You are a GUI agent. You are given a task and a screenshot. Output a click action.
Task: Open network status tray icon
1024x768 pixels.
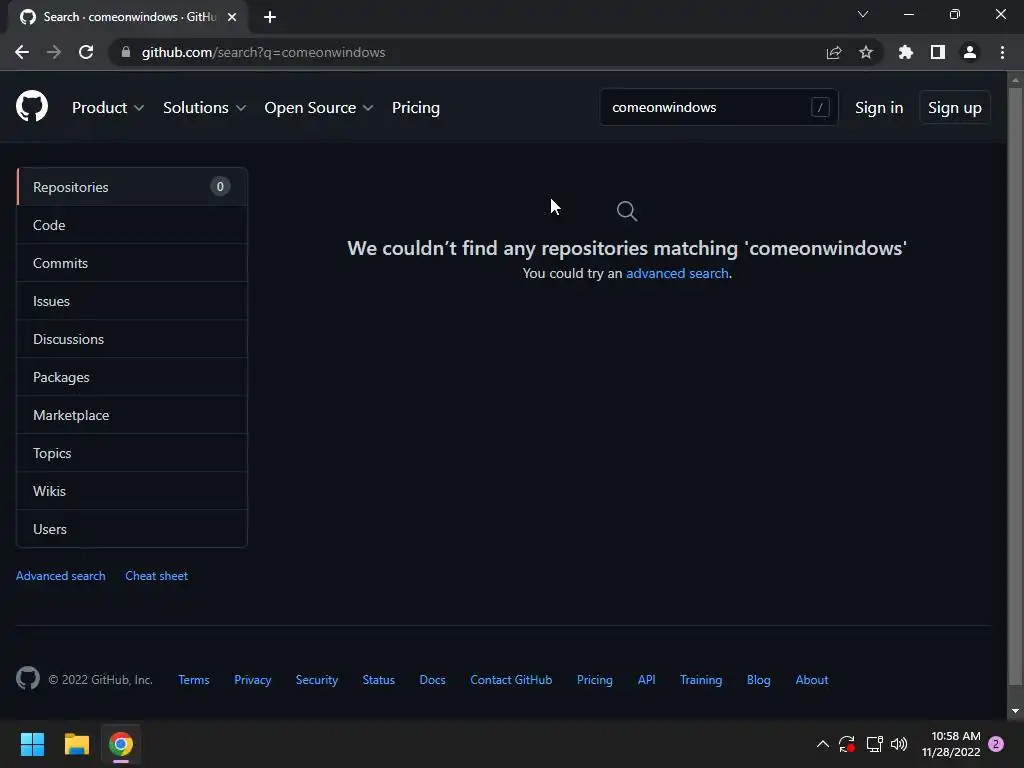874,744
